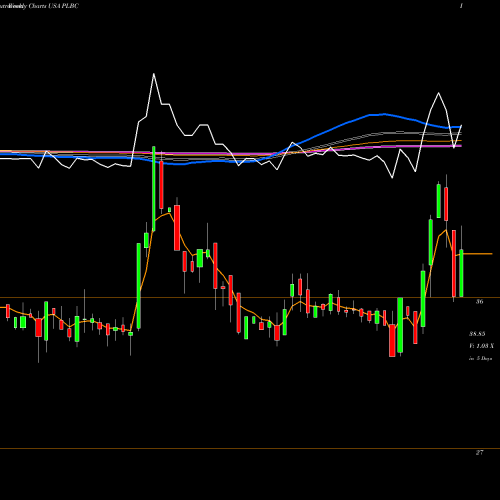Screen dimensions: 500x500
Task: Click the highest peak of the white indicator line
Action: 154,74
